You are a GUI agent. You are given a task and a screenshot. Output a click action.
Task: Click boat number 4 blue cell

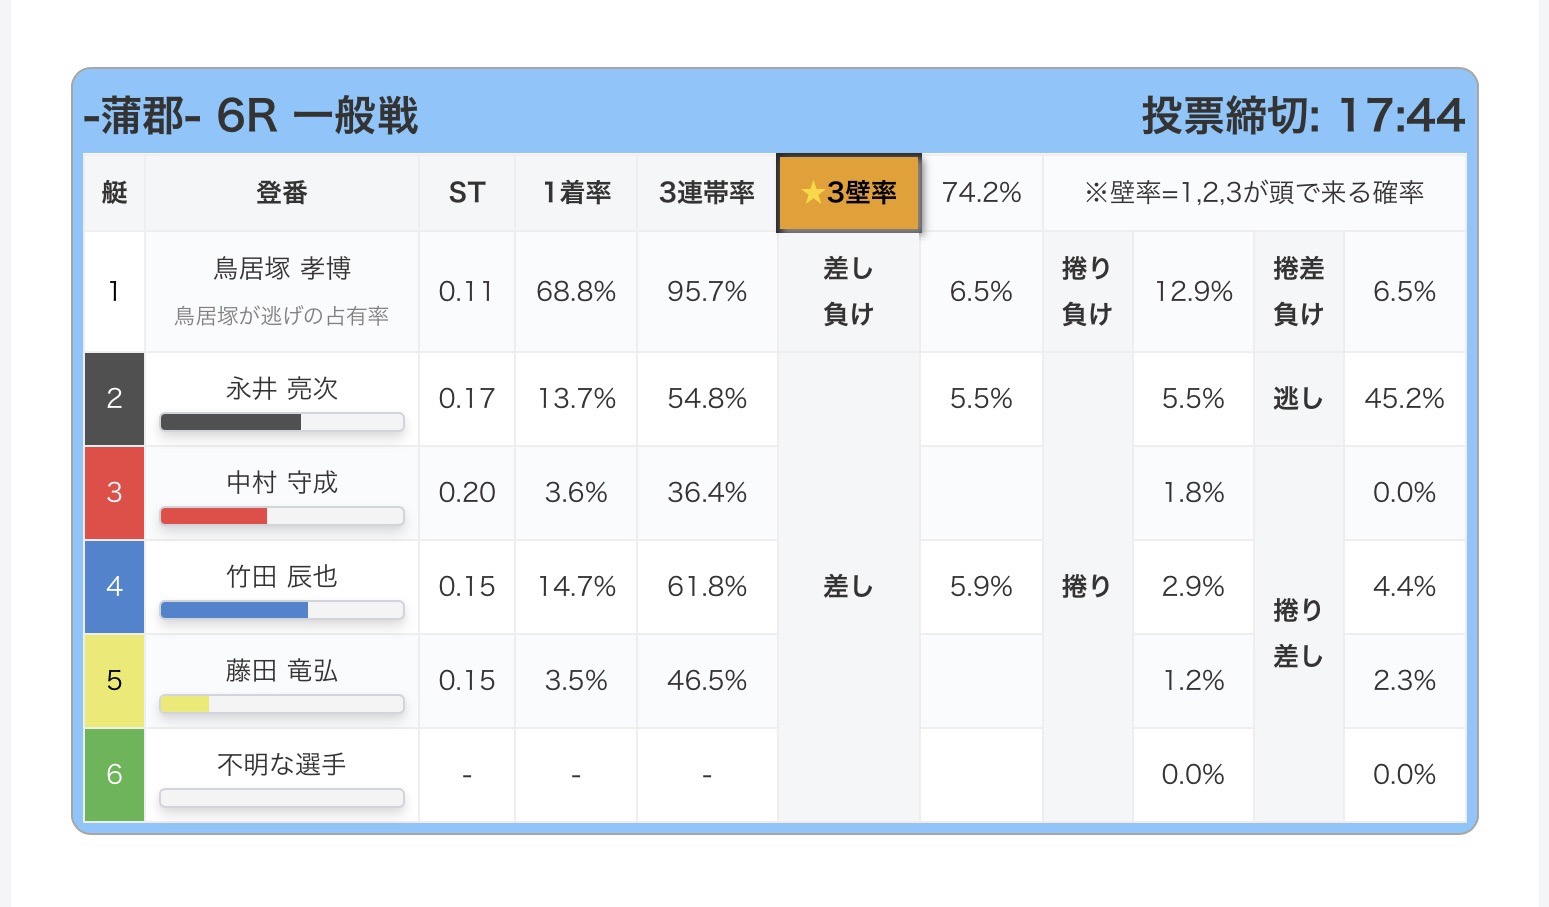tap(114, 587)
